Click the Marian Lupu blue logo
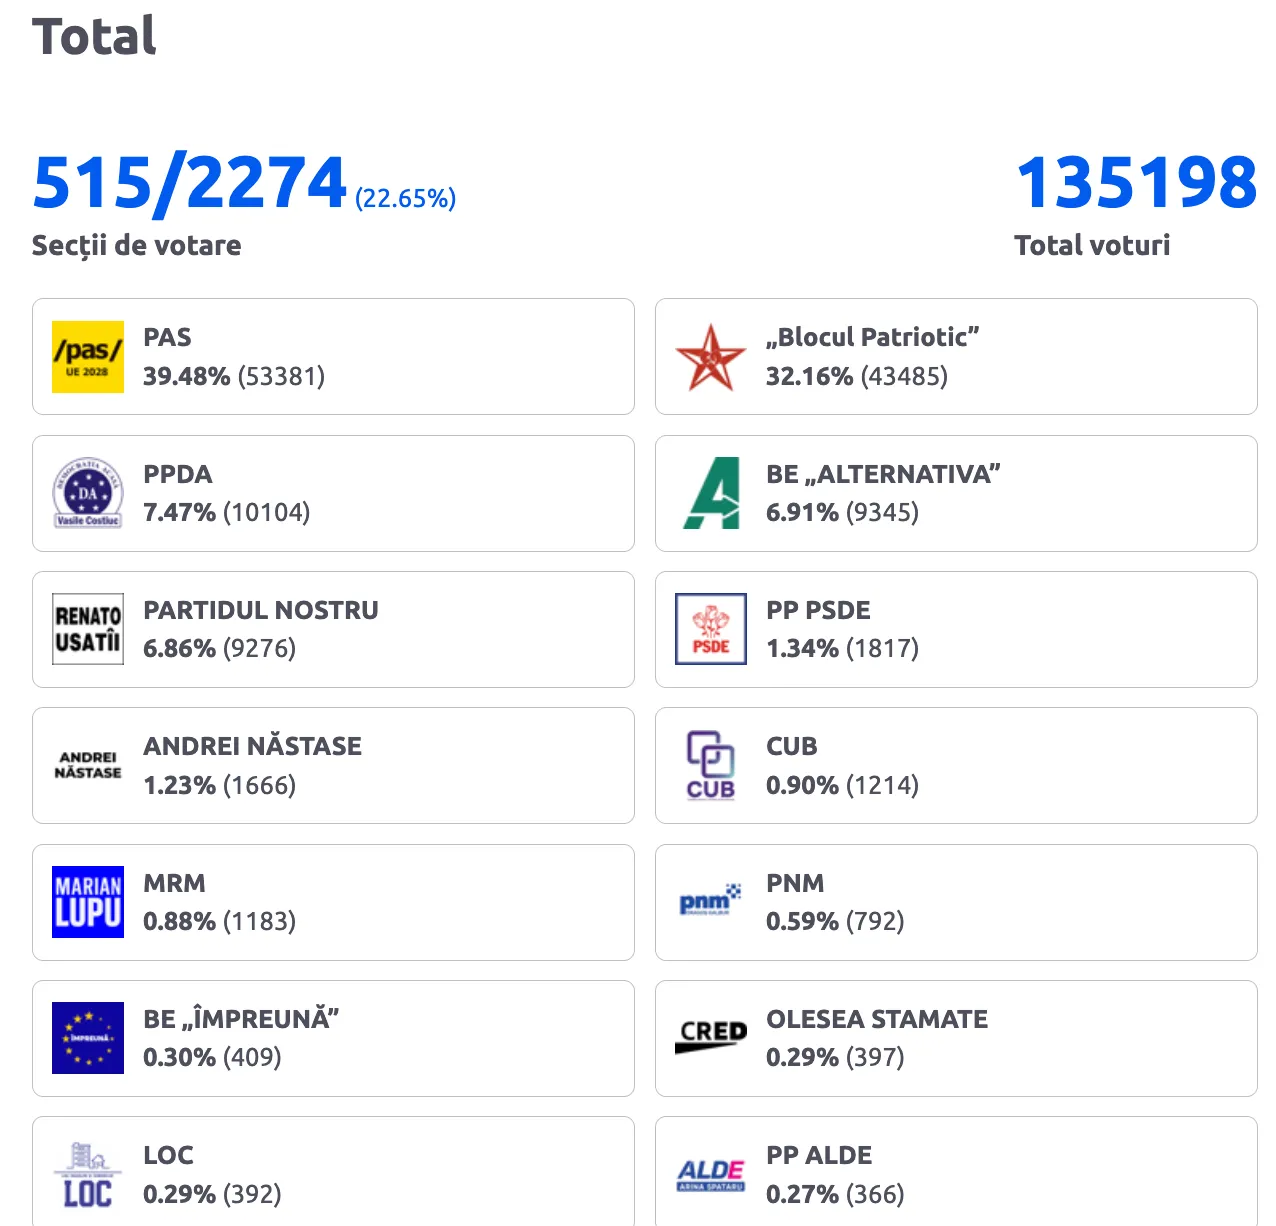The height and width of the screenshot is (1226, 1276). (x=88, y=902)
